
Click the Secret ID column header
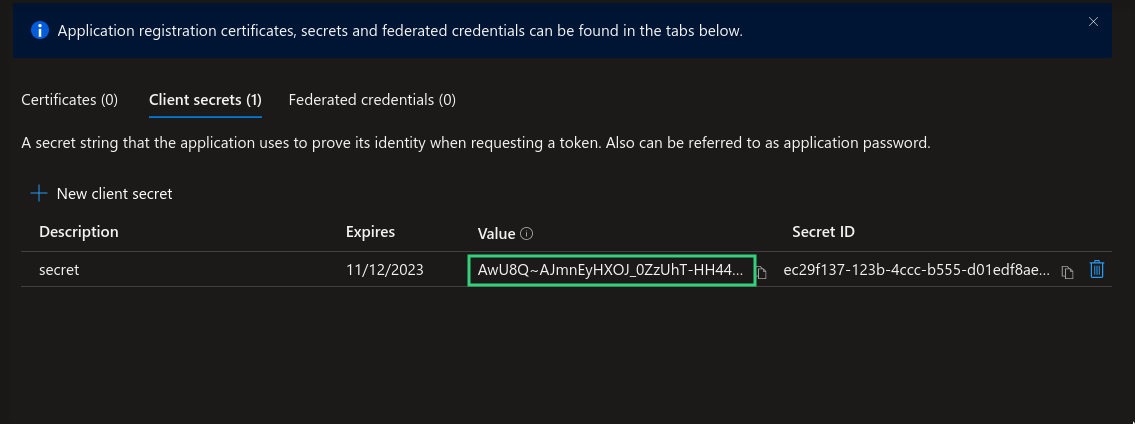point(823,232)
